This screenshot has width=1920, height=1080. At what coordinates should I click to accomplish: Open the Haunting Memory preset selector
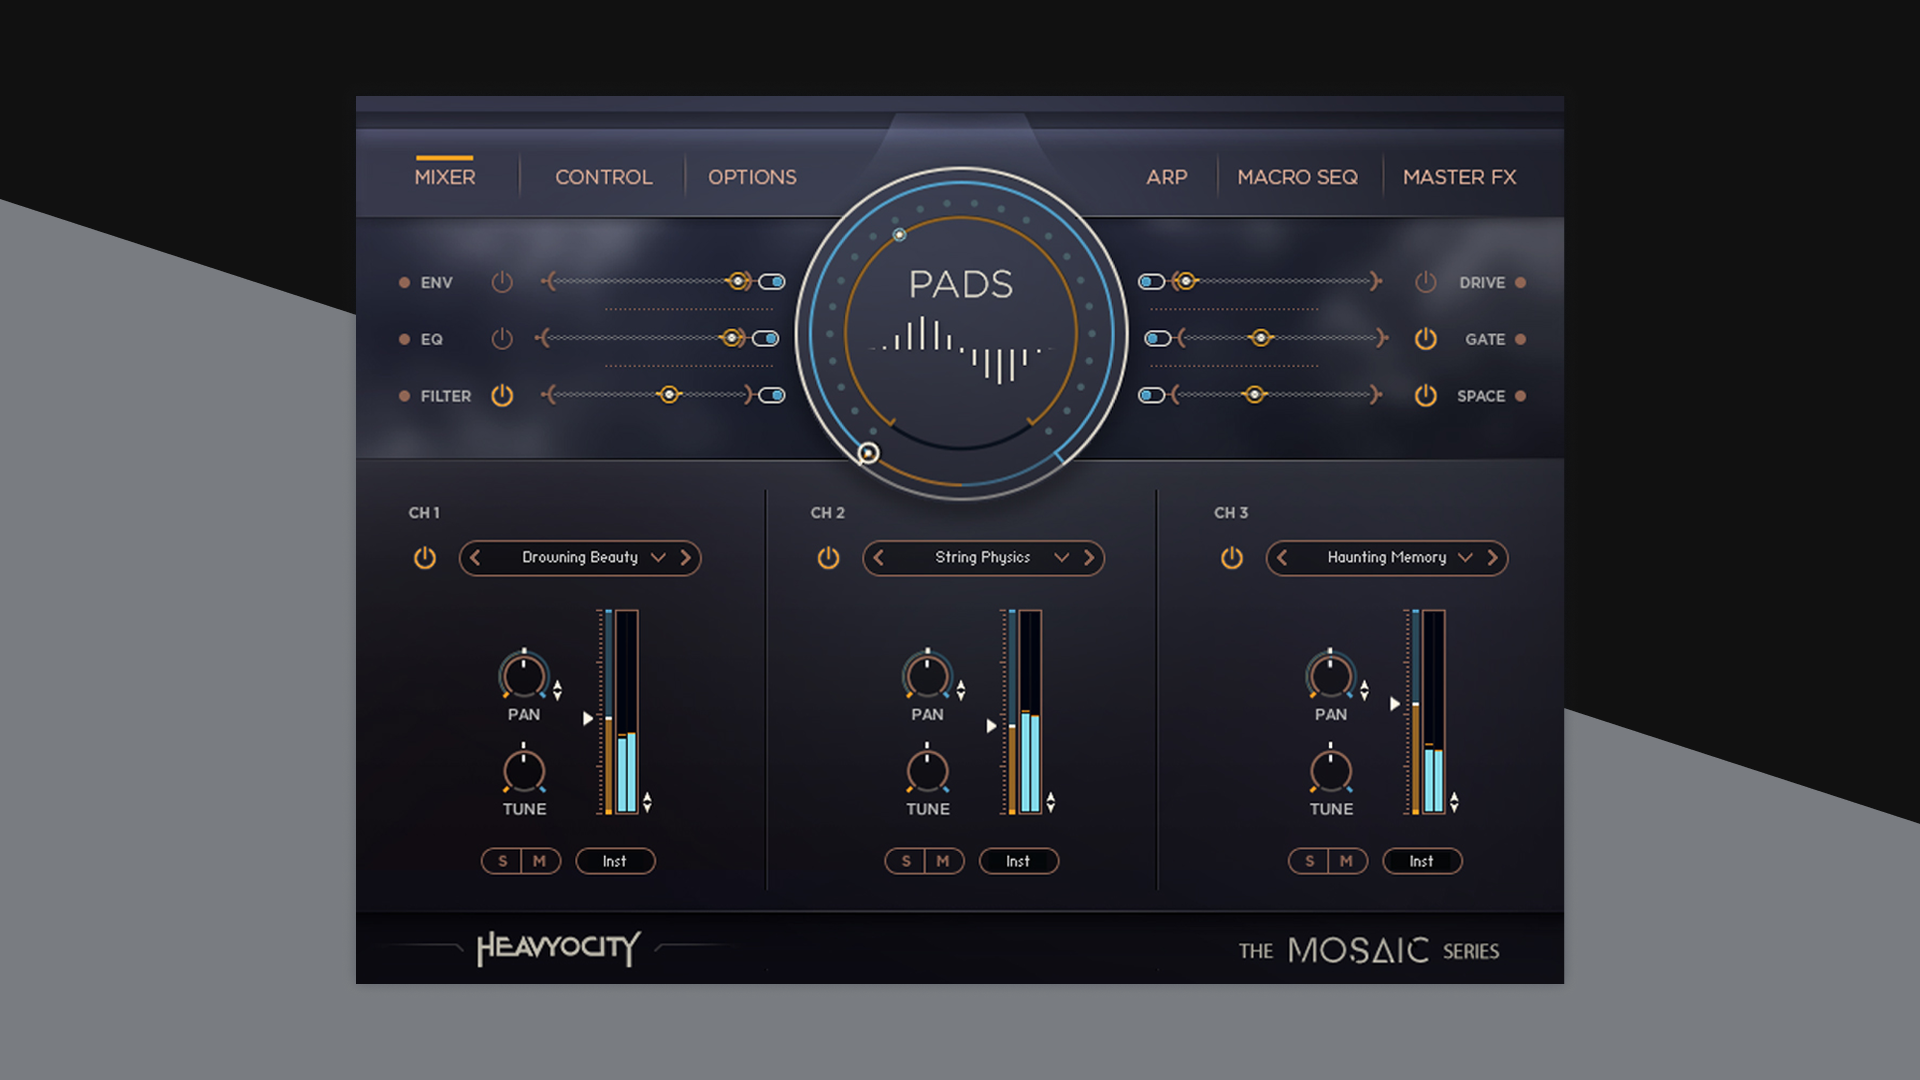pos(1465,558)
